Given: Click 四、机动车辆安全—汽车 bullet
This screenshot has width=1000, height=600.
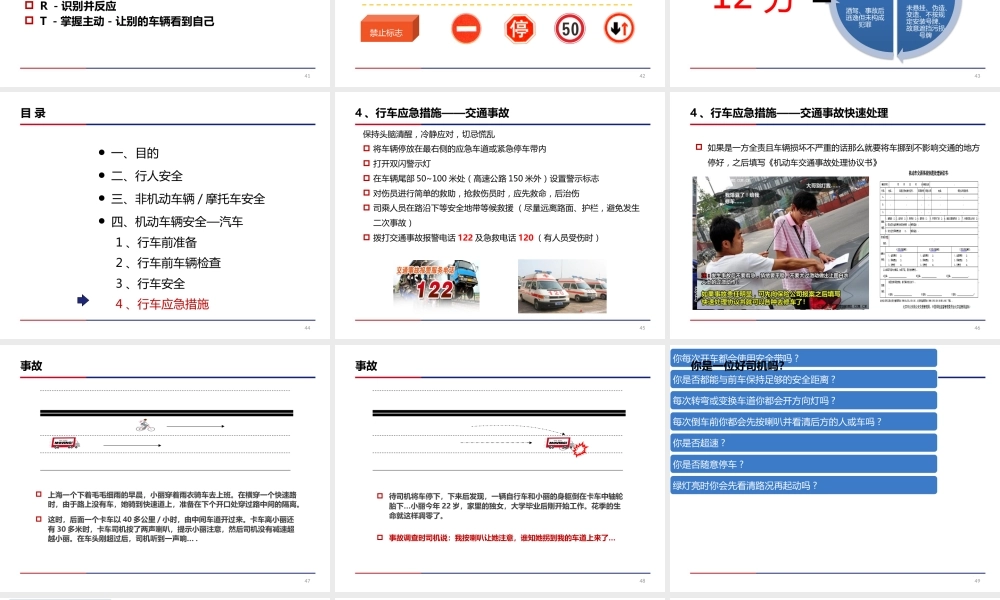Looking at the screenshot, I should [x=177, y=222].
